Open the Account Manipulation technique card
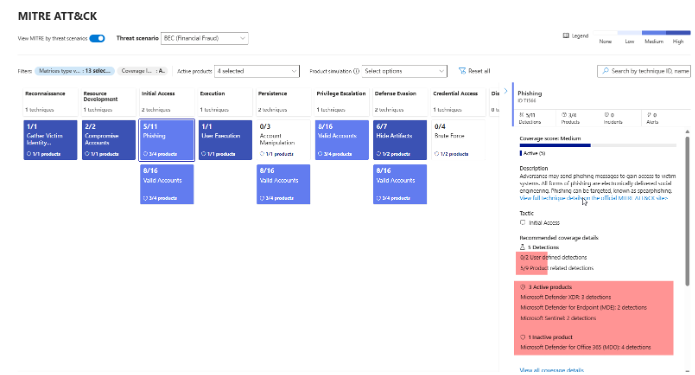The image size is (695, 375). 283,140
